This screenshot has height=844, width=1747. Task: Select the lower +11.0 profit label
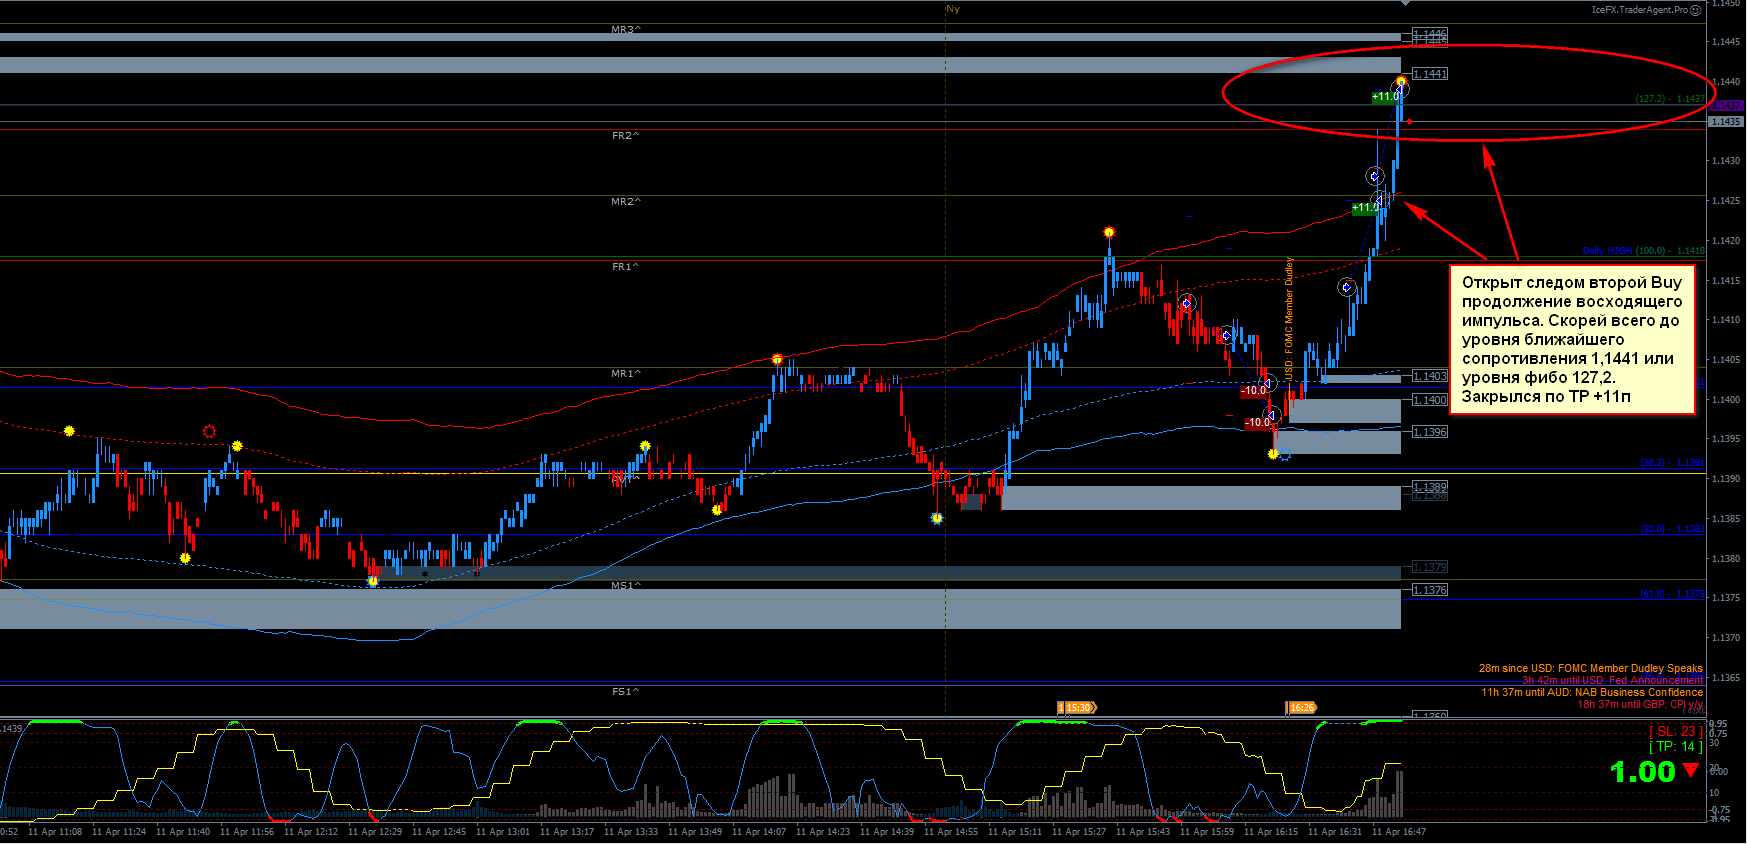click(1365, 208)
